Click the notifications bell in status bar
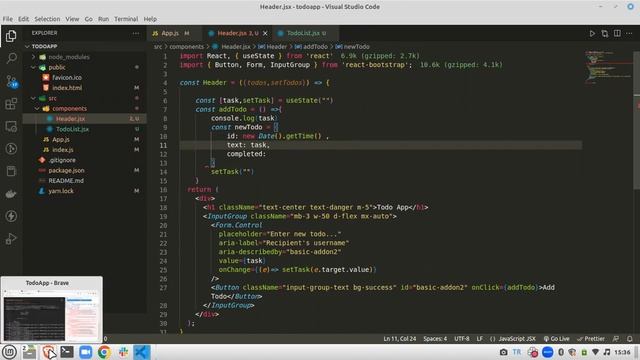Viewport: 640px width, 360px height. pyautogui.click(x=630, y=339)
